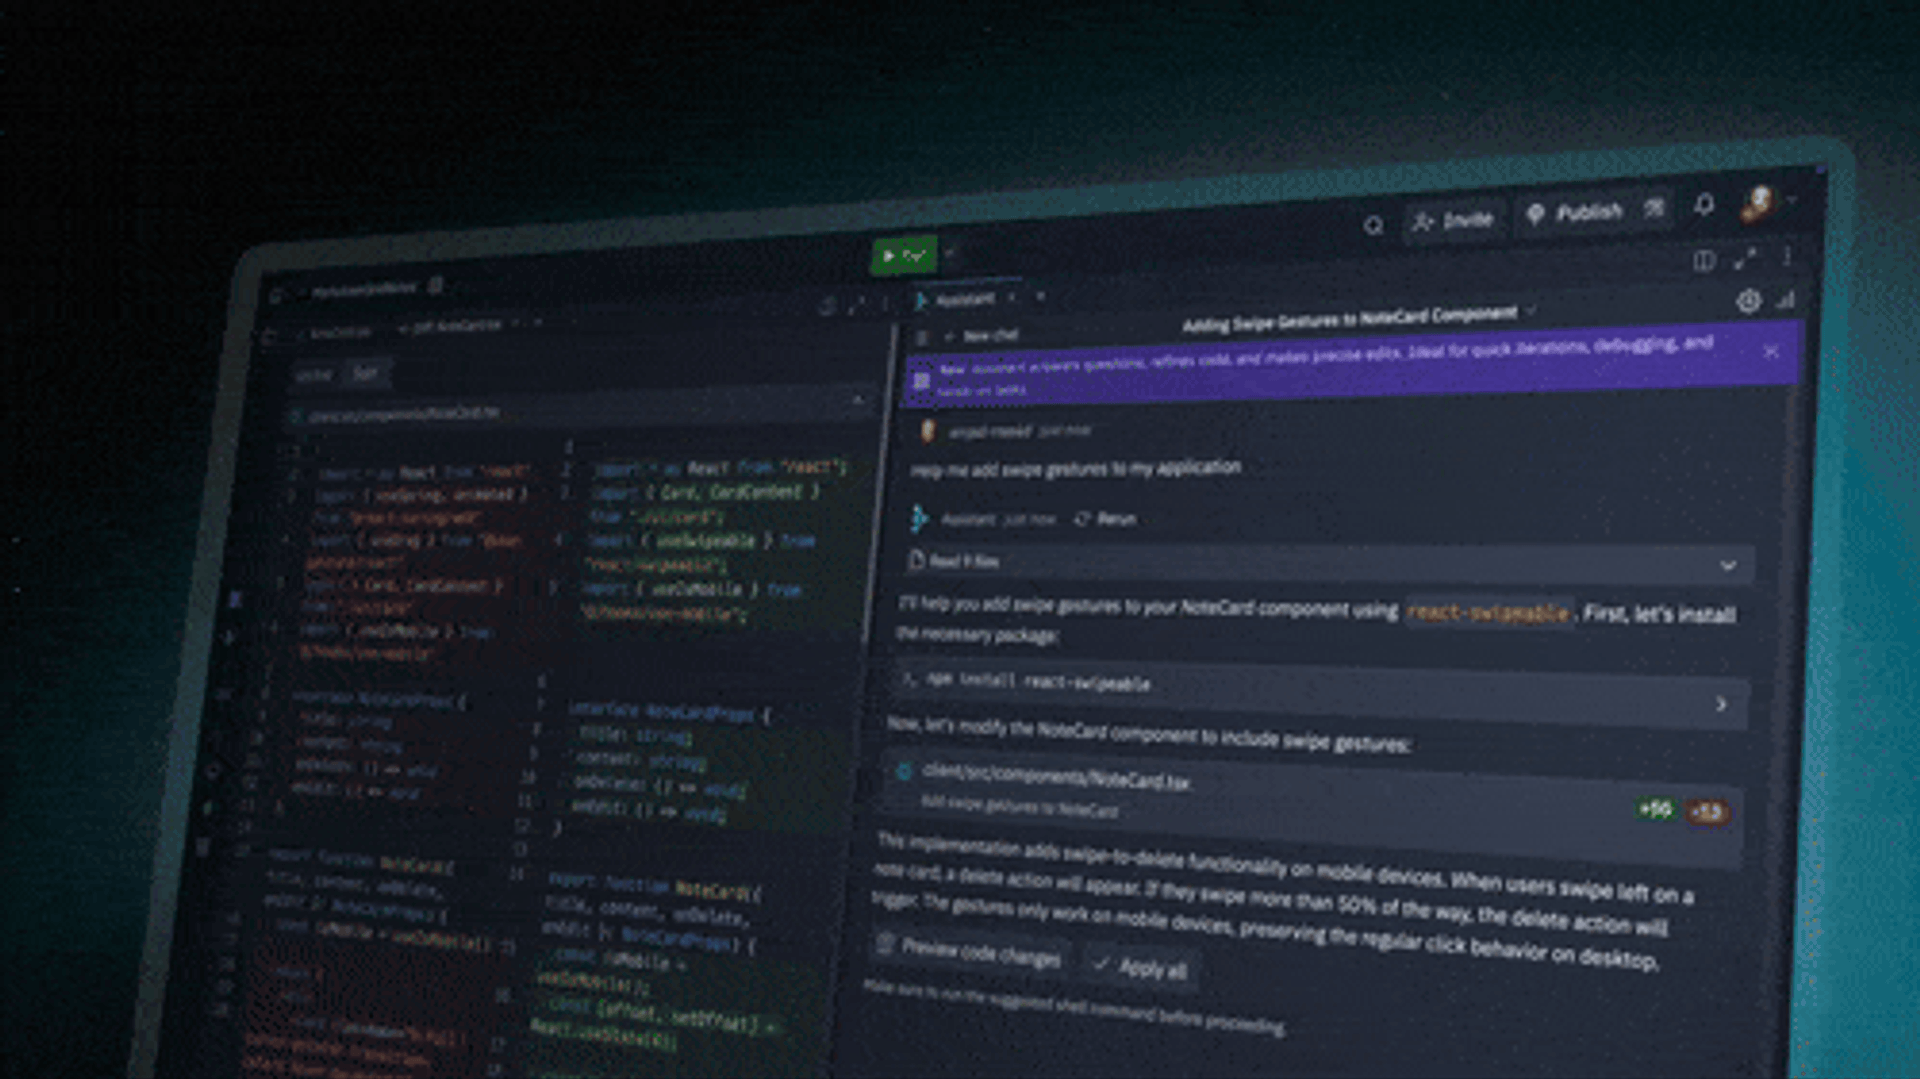
Task: Click the user avatar on the chat message
Action: tap(927, 431)
